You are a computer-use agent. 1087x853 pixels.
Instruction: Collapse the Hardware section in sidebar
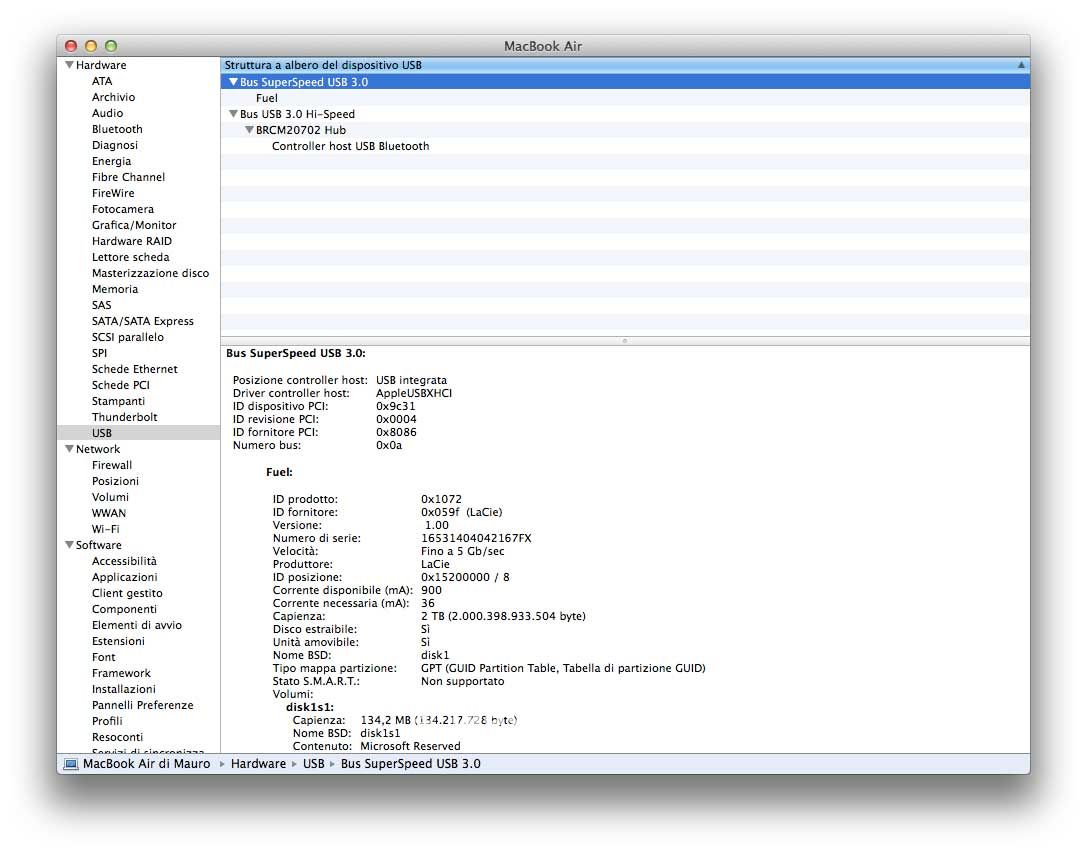pyautogui.click(x=69, y=65)
